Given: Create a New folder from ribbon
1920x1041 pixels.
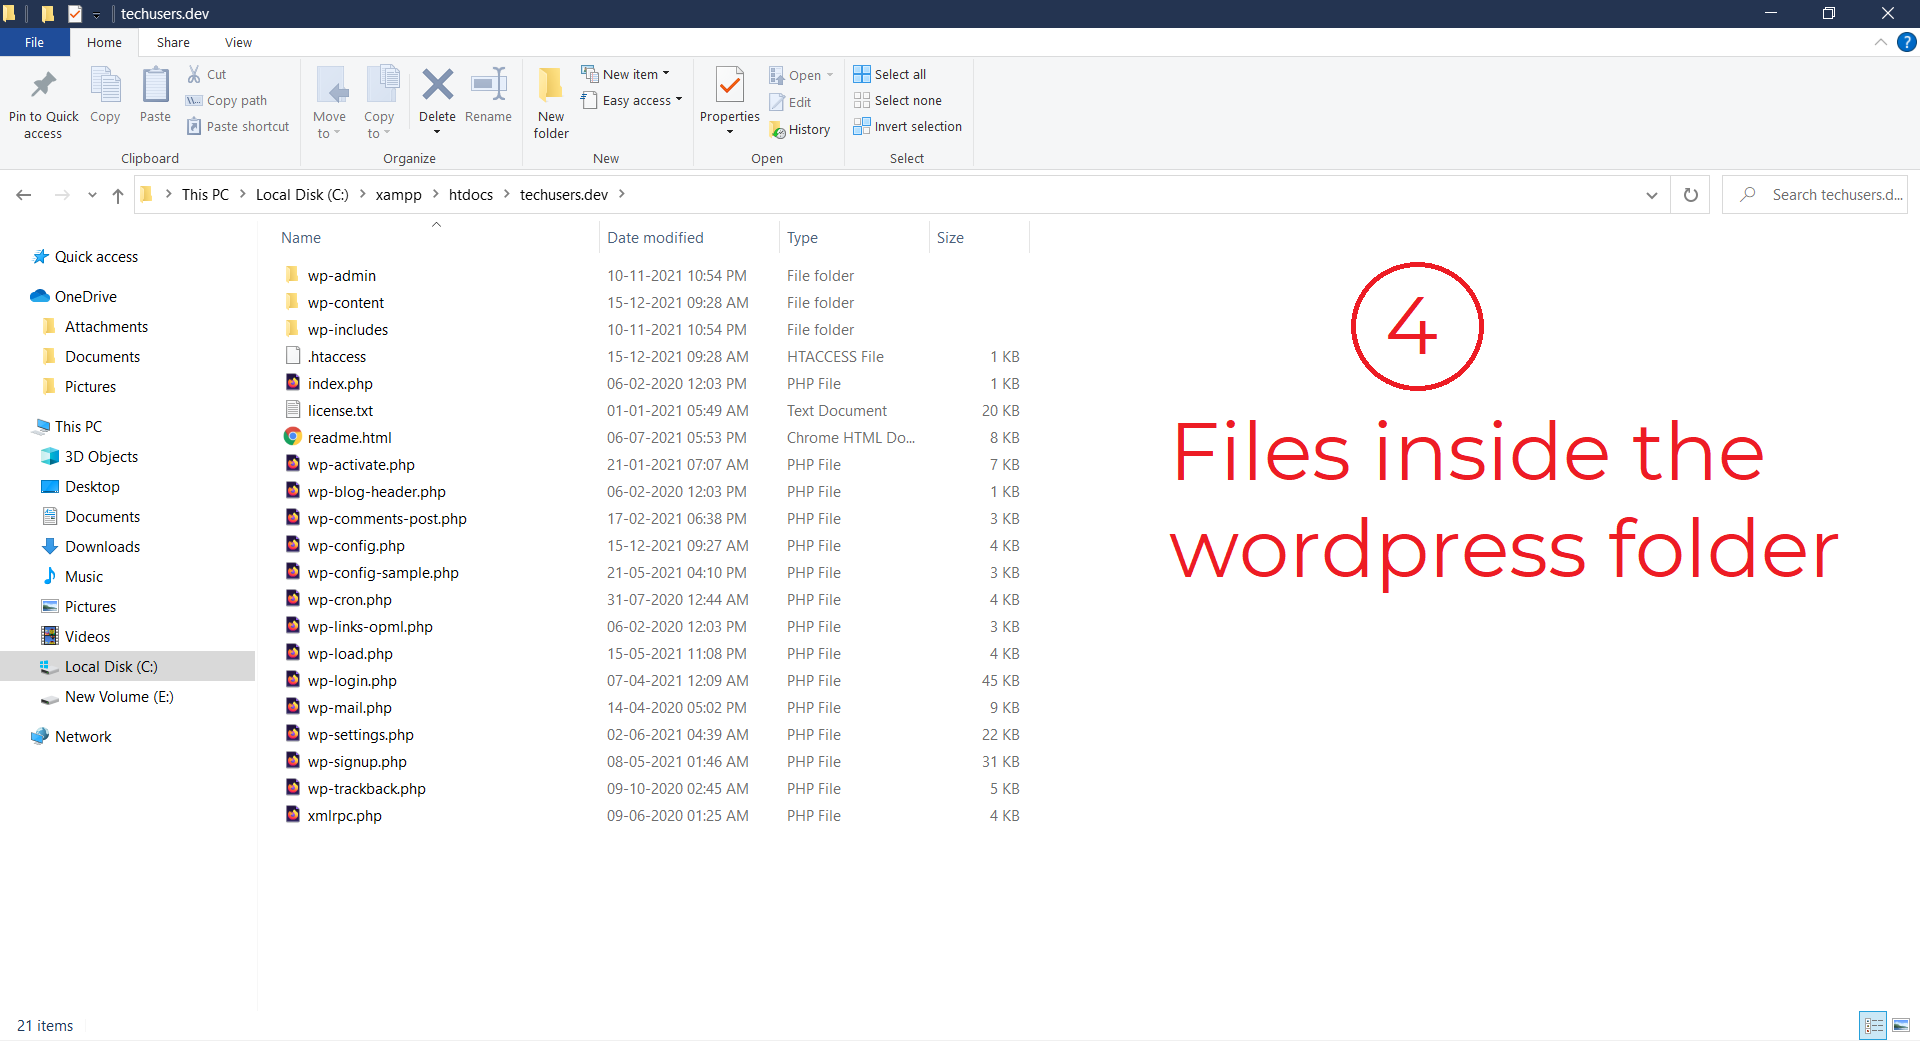Looking at the screenshot, I should click(551, 103).
